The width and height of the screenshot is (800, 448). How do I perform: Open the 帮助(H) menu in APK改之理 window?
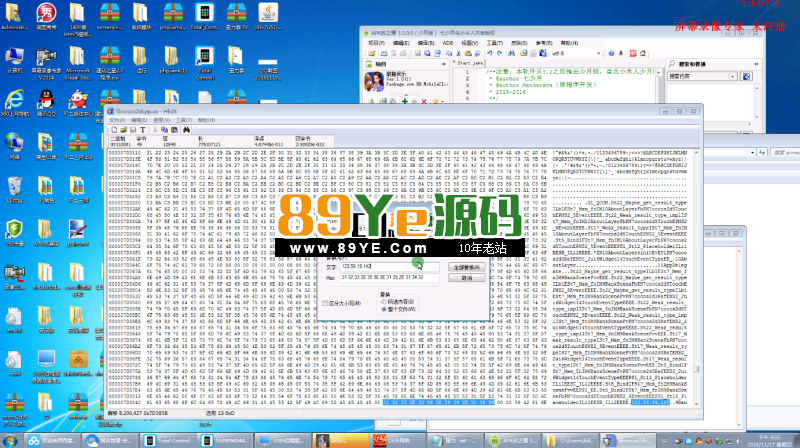pyautogui.click(x=569, y=43)
